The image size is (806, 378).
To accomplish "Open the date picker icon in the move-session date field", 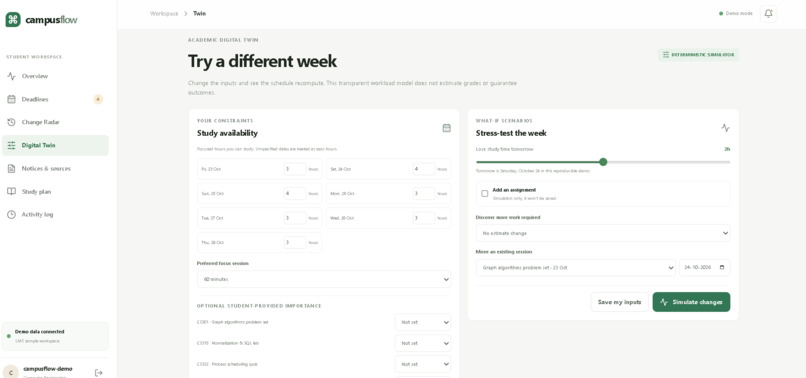I will [x=722, y=267].
